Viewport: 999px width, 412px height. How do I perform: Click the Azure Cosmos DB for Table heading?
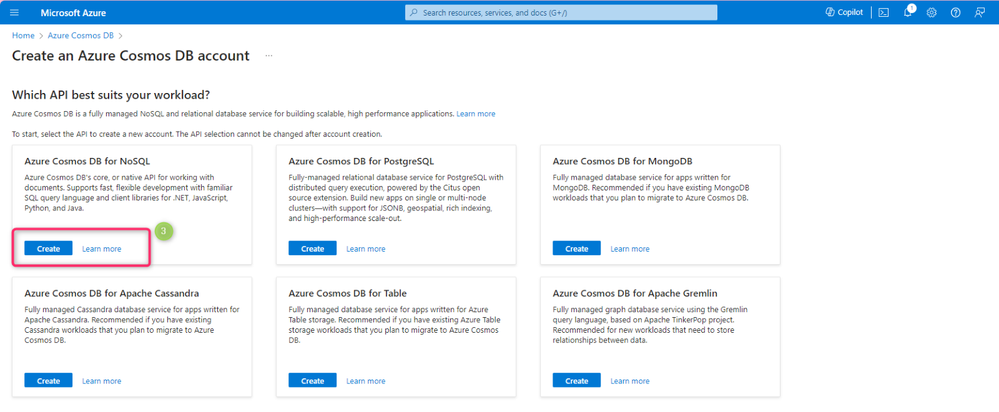(x=348, y=294)
